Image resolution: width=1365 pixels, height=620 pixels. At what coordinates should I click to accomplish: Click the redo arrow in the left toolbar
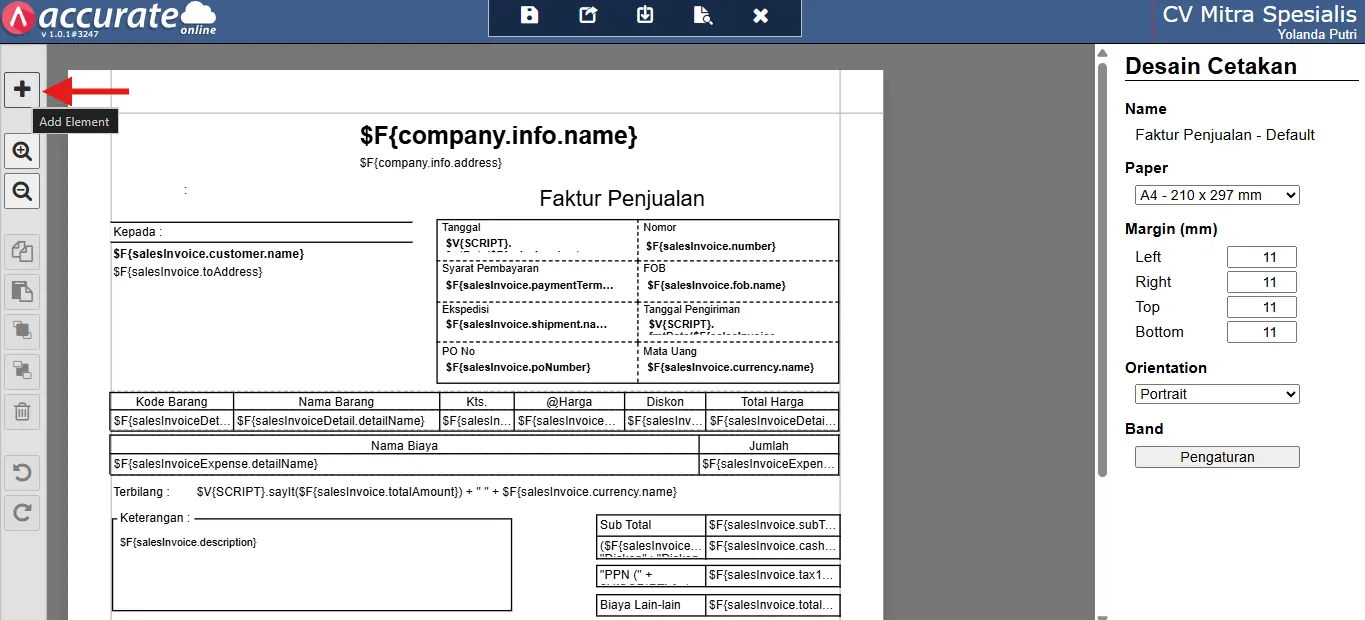(22, 513)
